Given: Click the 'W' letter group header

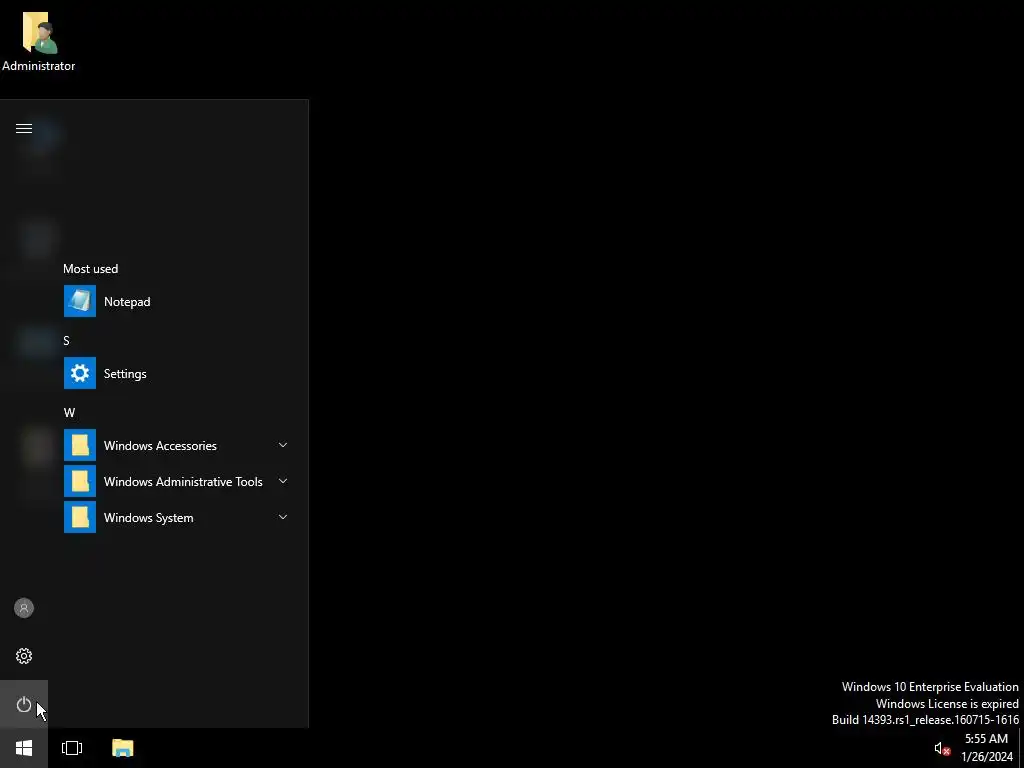Looking at the screenshot, I should point(69,412).
